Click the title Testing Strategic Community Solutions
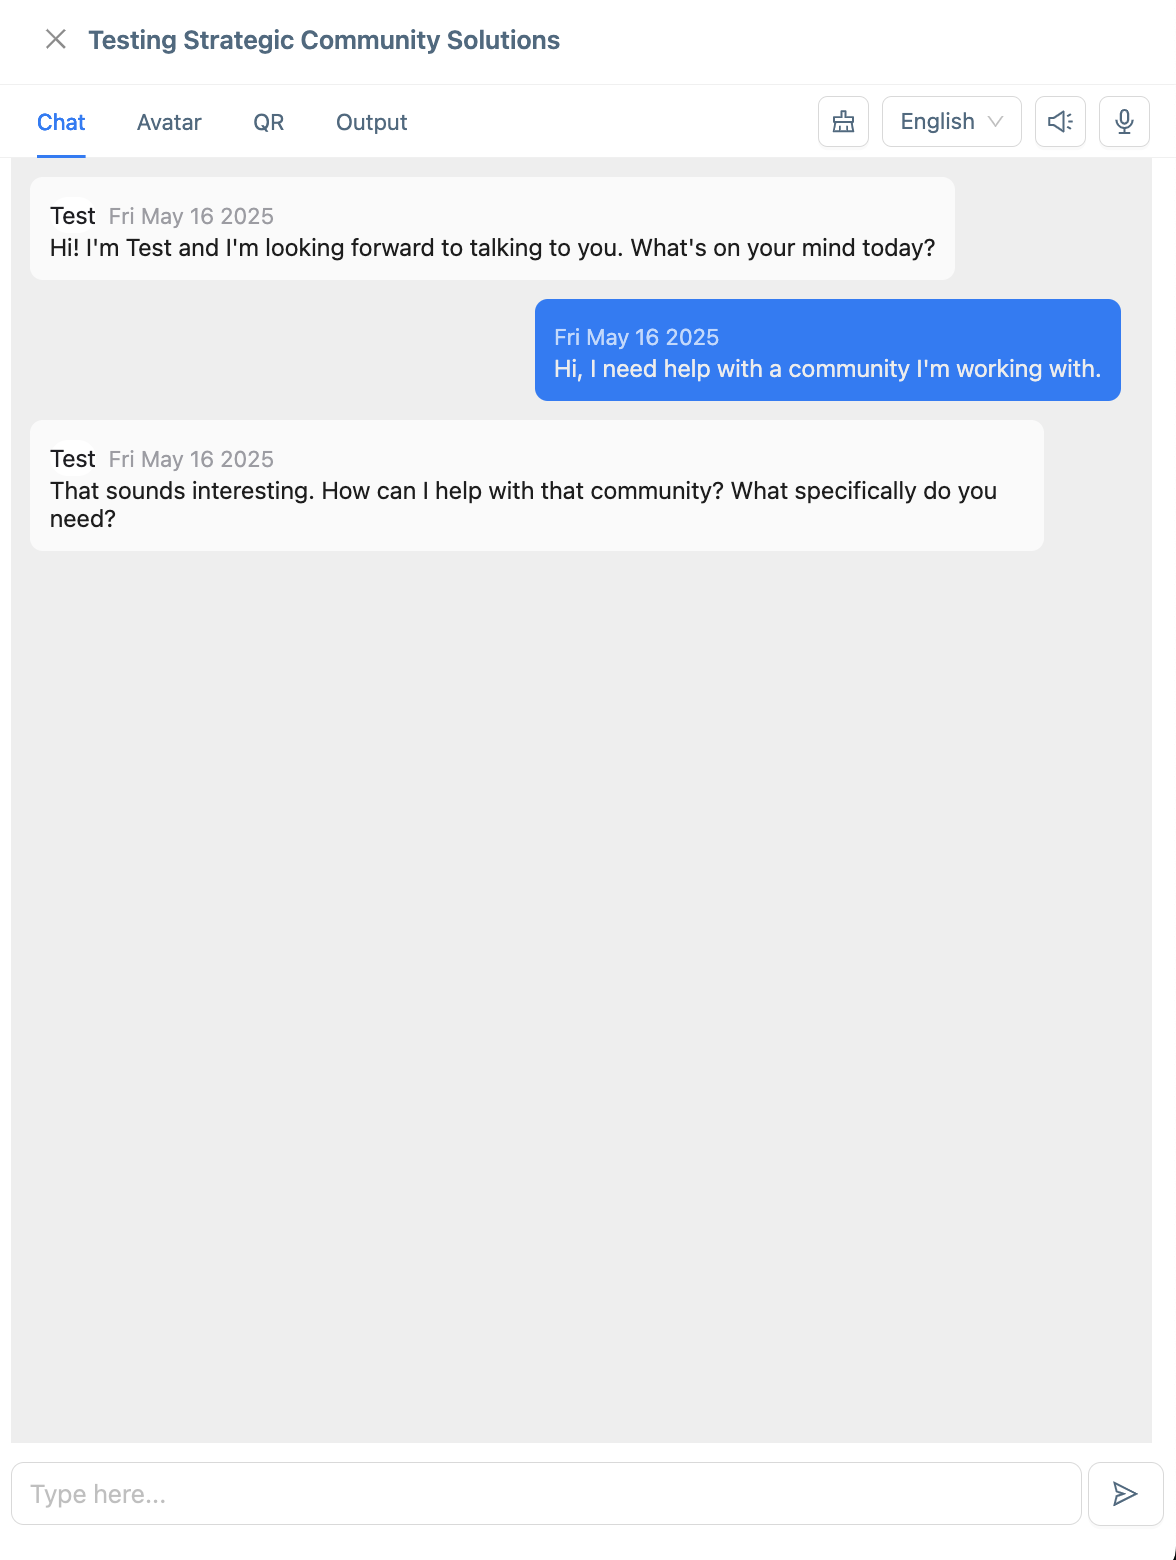The image size is (1176, 1560). click(x=324, y=40)
